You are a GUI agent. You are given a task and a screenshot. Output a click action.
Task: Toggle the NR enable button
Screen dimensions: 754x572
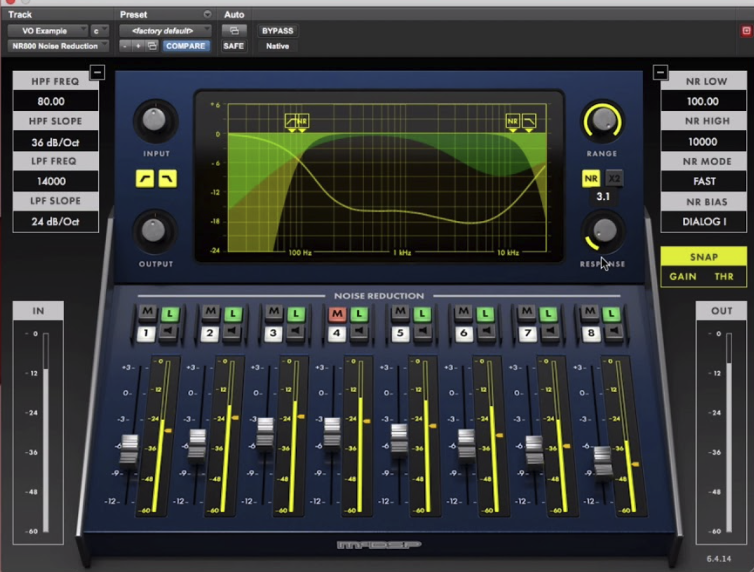point(591,179)
